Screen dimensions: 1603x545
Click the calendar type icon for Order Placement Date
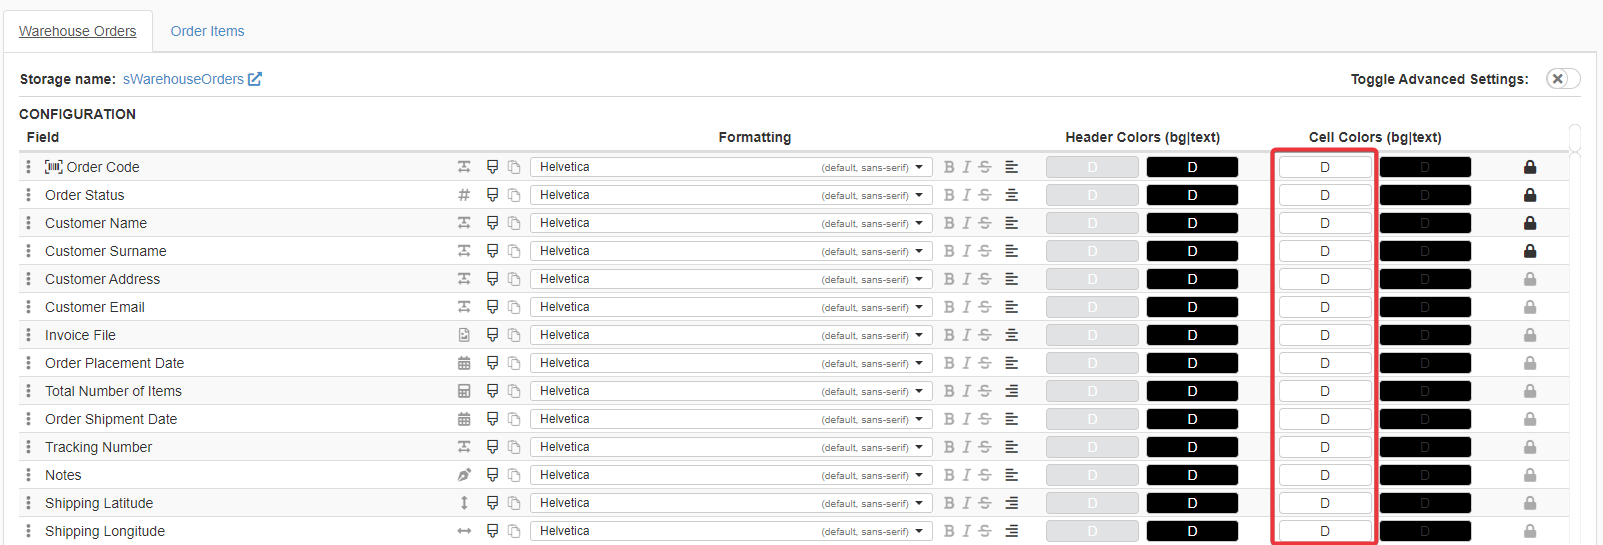point(464,363)
